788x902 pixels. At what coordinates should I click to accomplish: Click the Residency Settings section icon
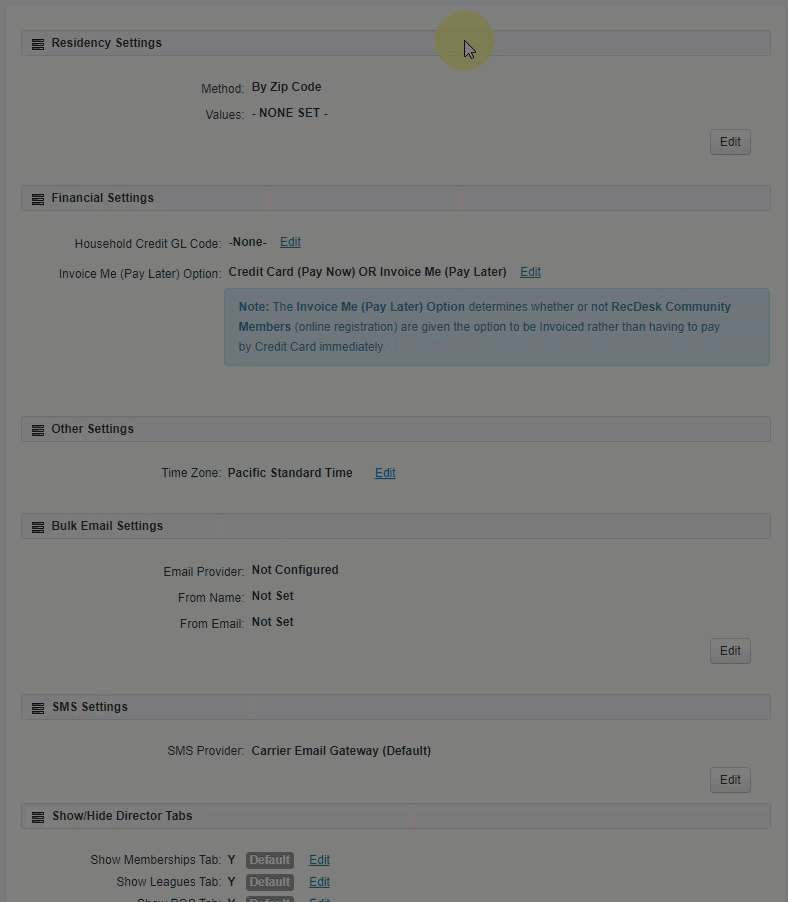pos(38,44)
